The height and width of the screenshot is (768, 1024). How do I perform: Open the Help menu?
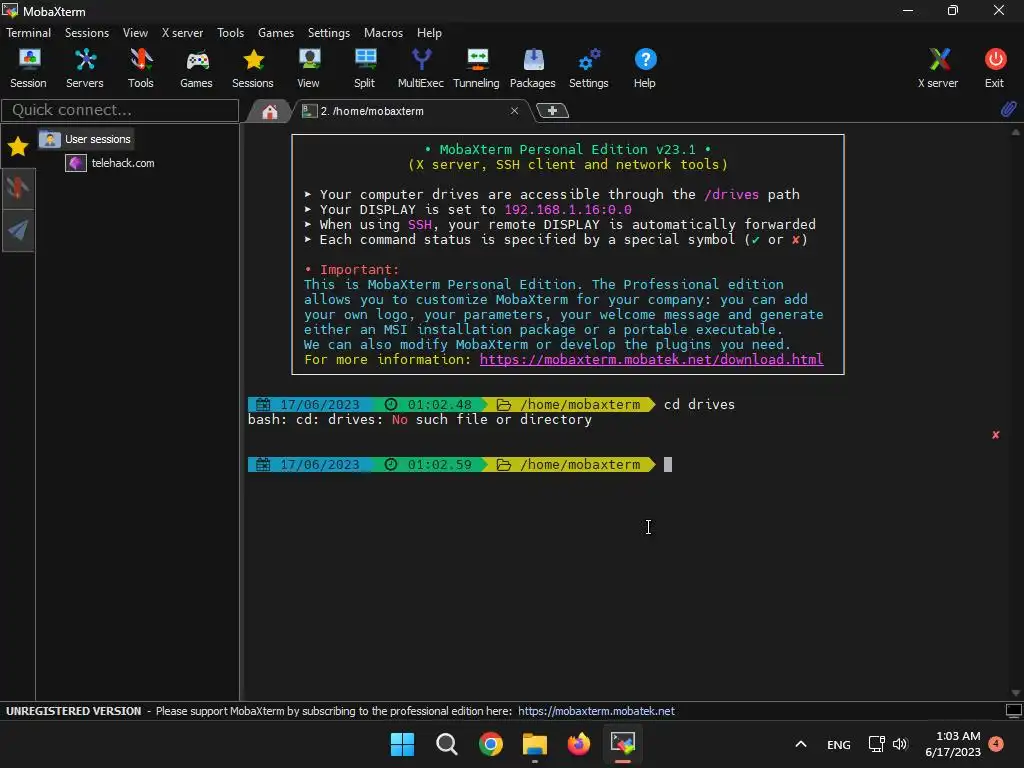click(429, 33)
